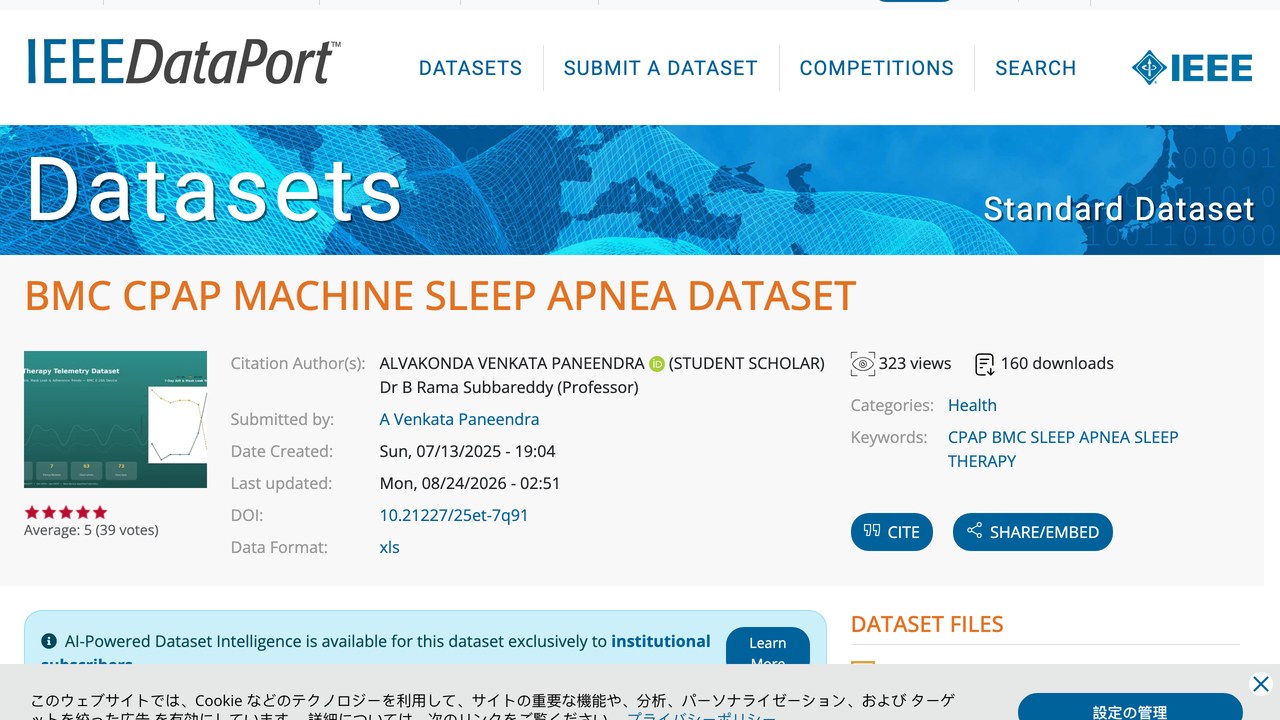Click the author name ALVAKONDA VENKATA PANEENDRA
This screenshot has width=1280, height=720.
click(512, 364)
